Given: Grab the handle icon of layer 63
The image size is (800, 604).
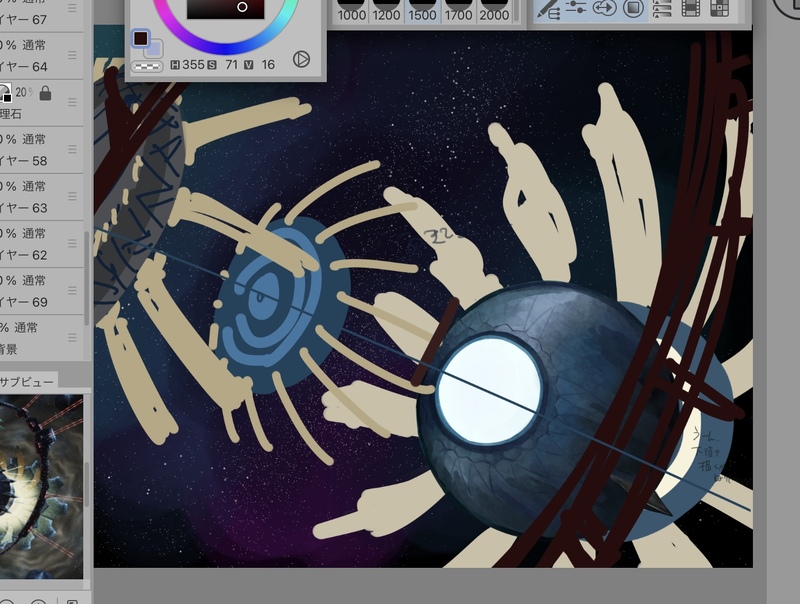Looking at the screenshot, I should click(72, 196).
